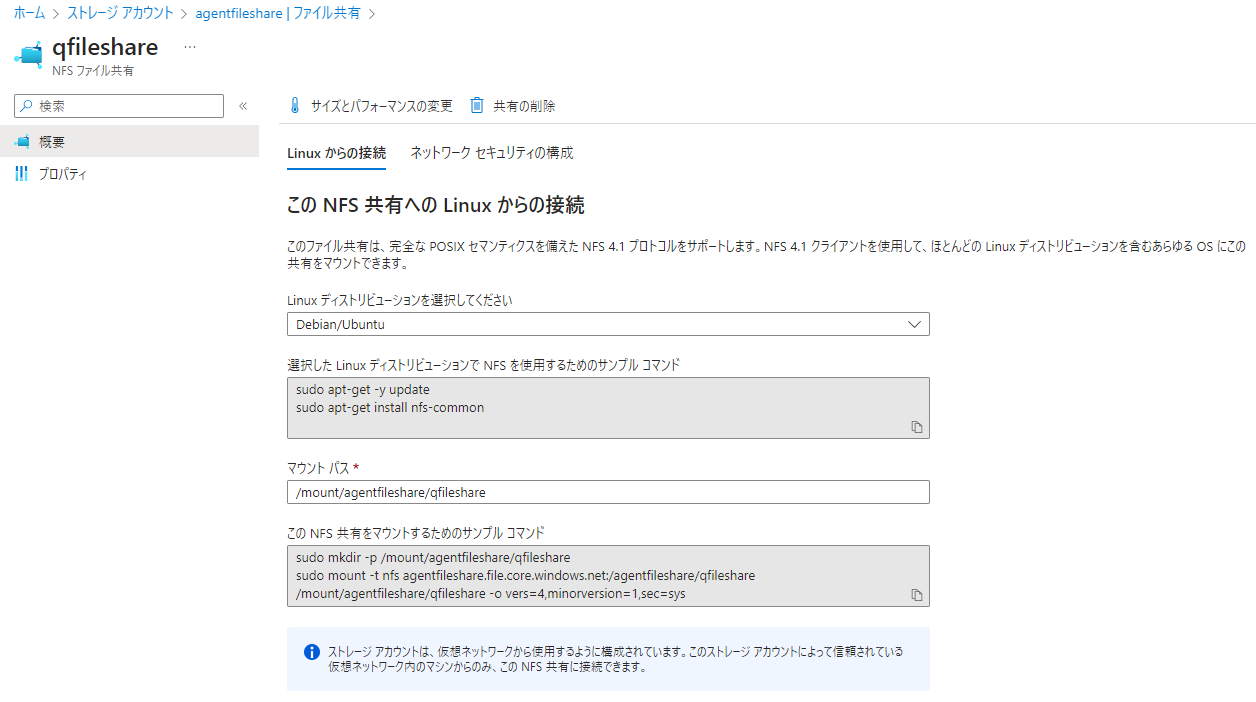Screen dimensions: 1256x702
Task: Click the trash can icon for share deletion
Action: point(477,105)
